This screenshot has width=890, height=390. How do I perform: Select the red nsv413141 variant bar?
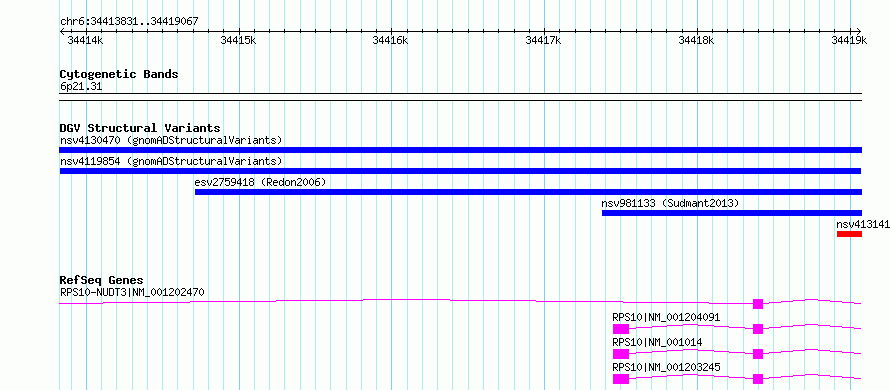click(849, 234)
